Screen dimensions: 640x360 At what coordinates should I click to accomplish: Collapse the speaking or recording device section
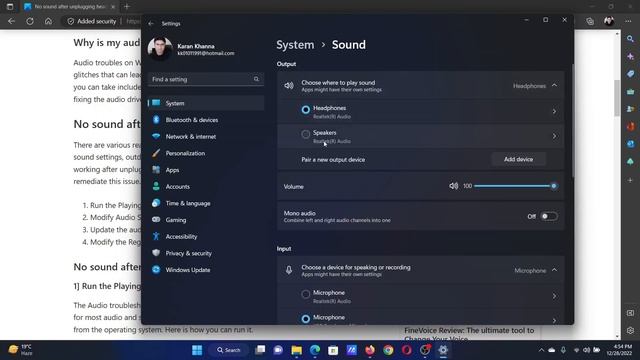(554, 270)
